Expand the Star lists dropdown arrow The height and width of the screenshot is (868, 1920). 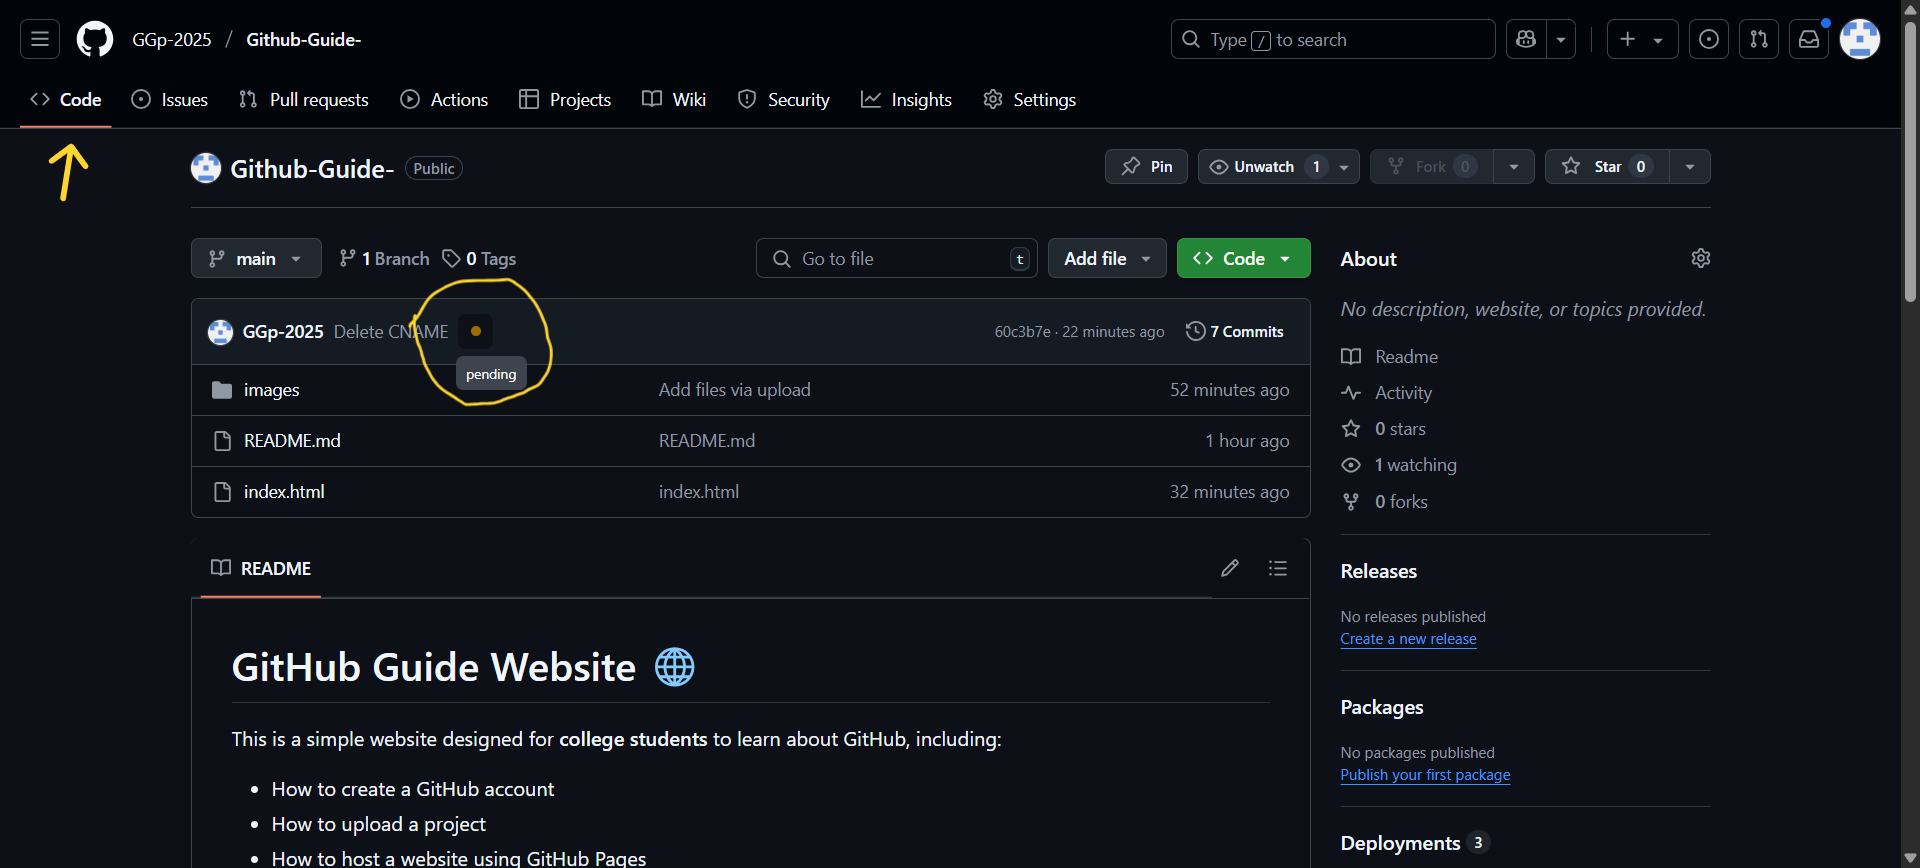(x=1690, y=166)
